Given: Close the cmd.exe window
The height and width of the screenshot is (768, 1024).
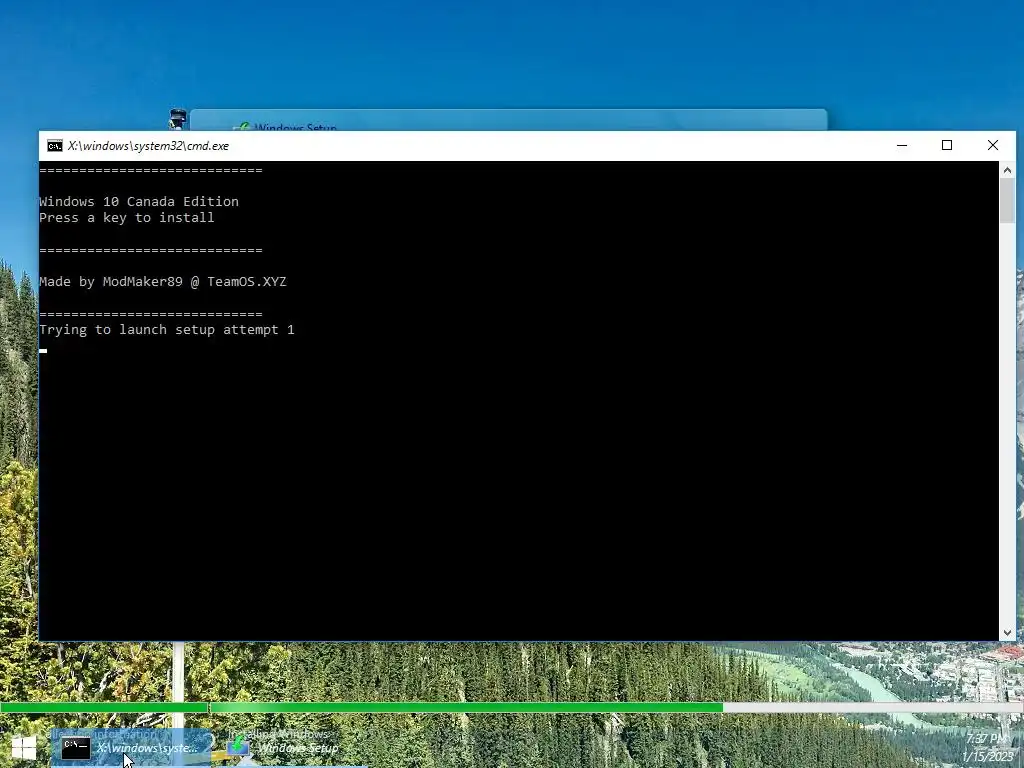Looking at the screenshot, I should tap(993, 146).
